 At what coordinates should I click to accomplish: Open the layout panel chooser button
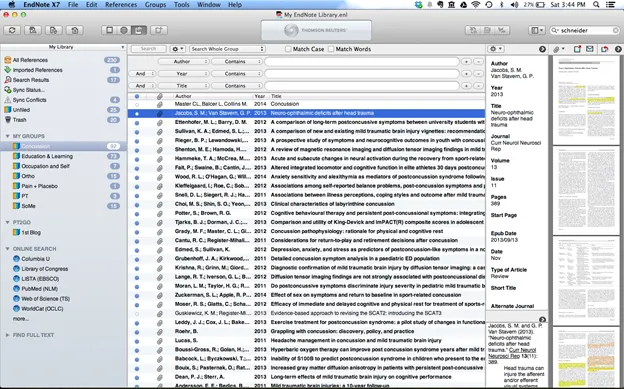(536, 30)
